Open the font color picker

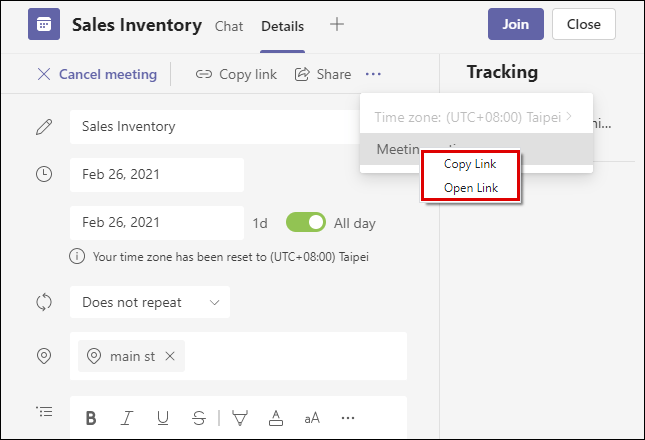click(277, 418)
